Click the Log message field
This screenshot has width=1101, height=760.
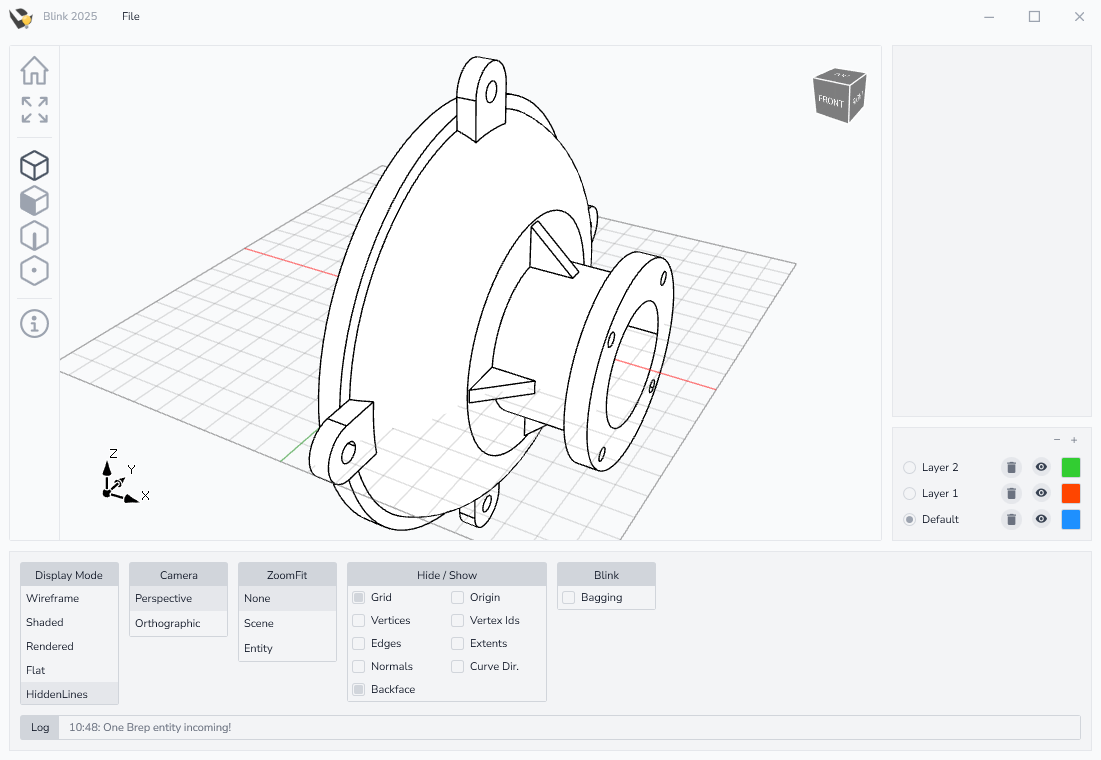[x=569, y=727]
